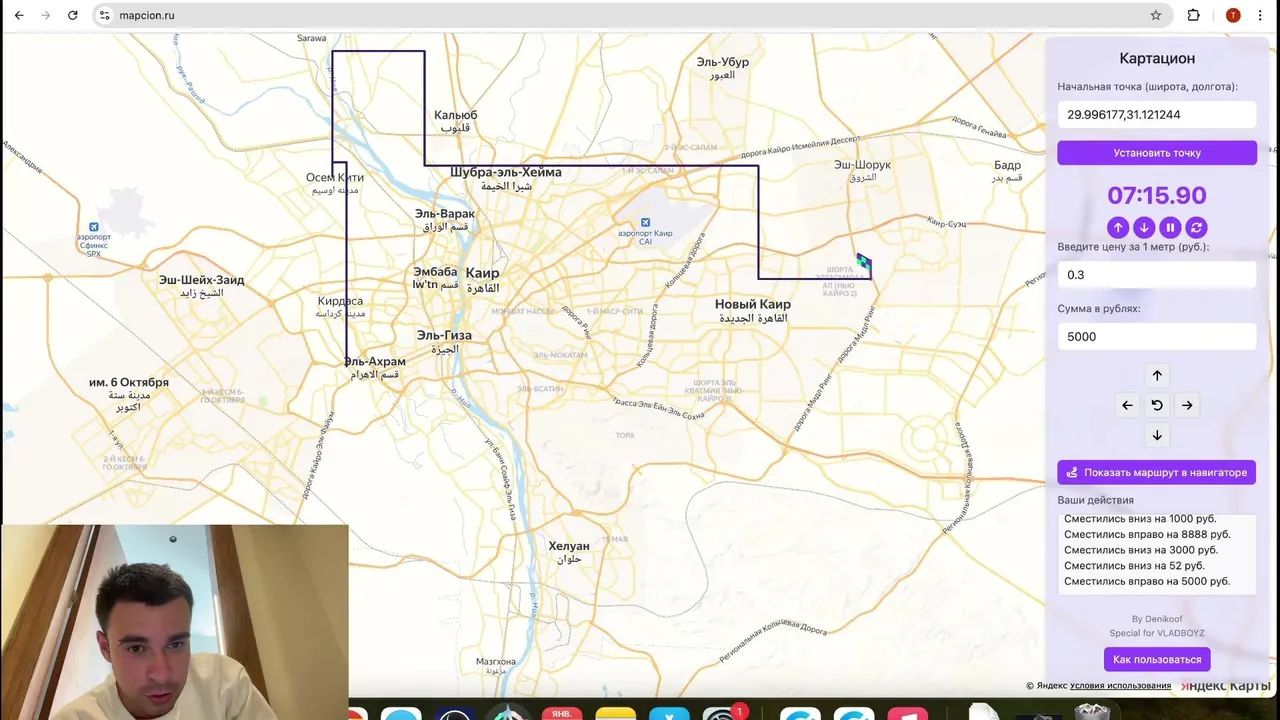Click the Эш-Шорук label on the map

862,165
